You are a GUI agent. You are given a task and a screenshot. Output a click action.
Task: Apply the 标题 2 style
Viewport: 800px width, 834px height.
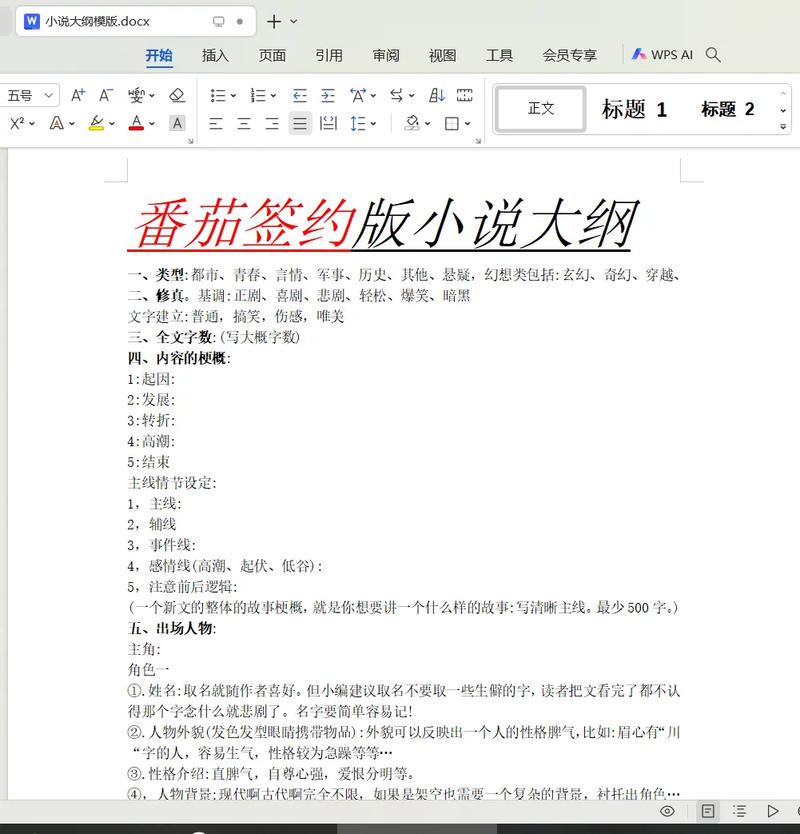[x=727, y=110]
